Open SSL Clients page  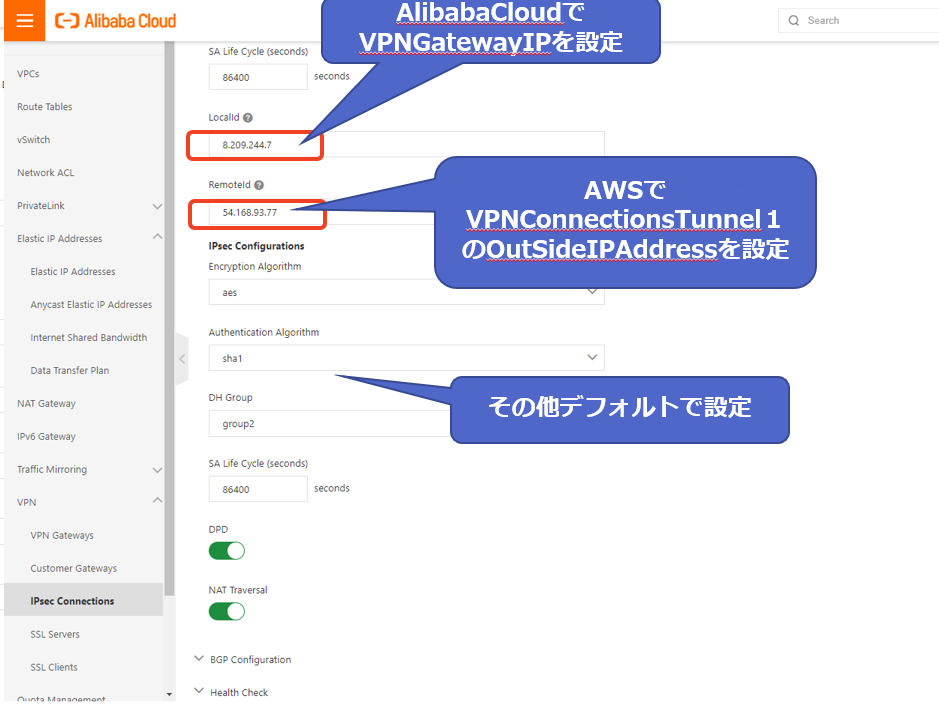click(x=54, y=667)
